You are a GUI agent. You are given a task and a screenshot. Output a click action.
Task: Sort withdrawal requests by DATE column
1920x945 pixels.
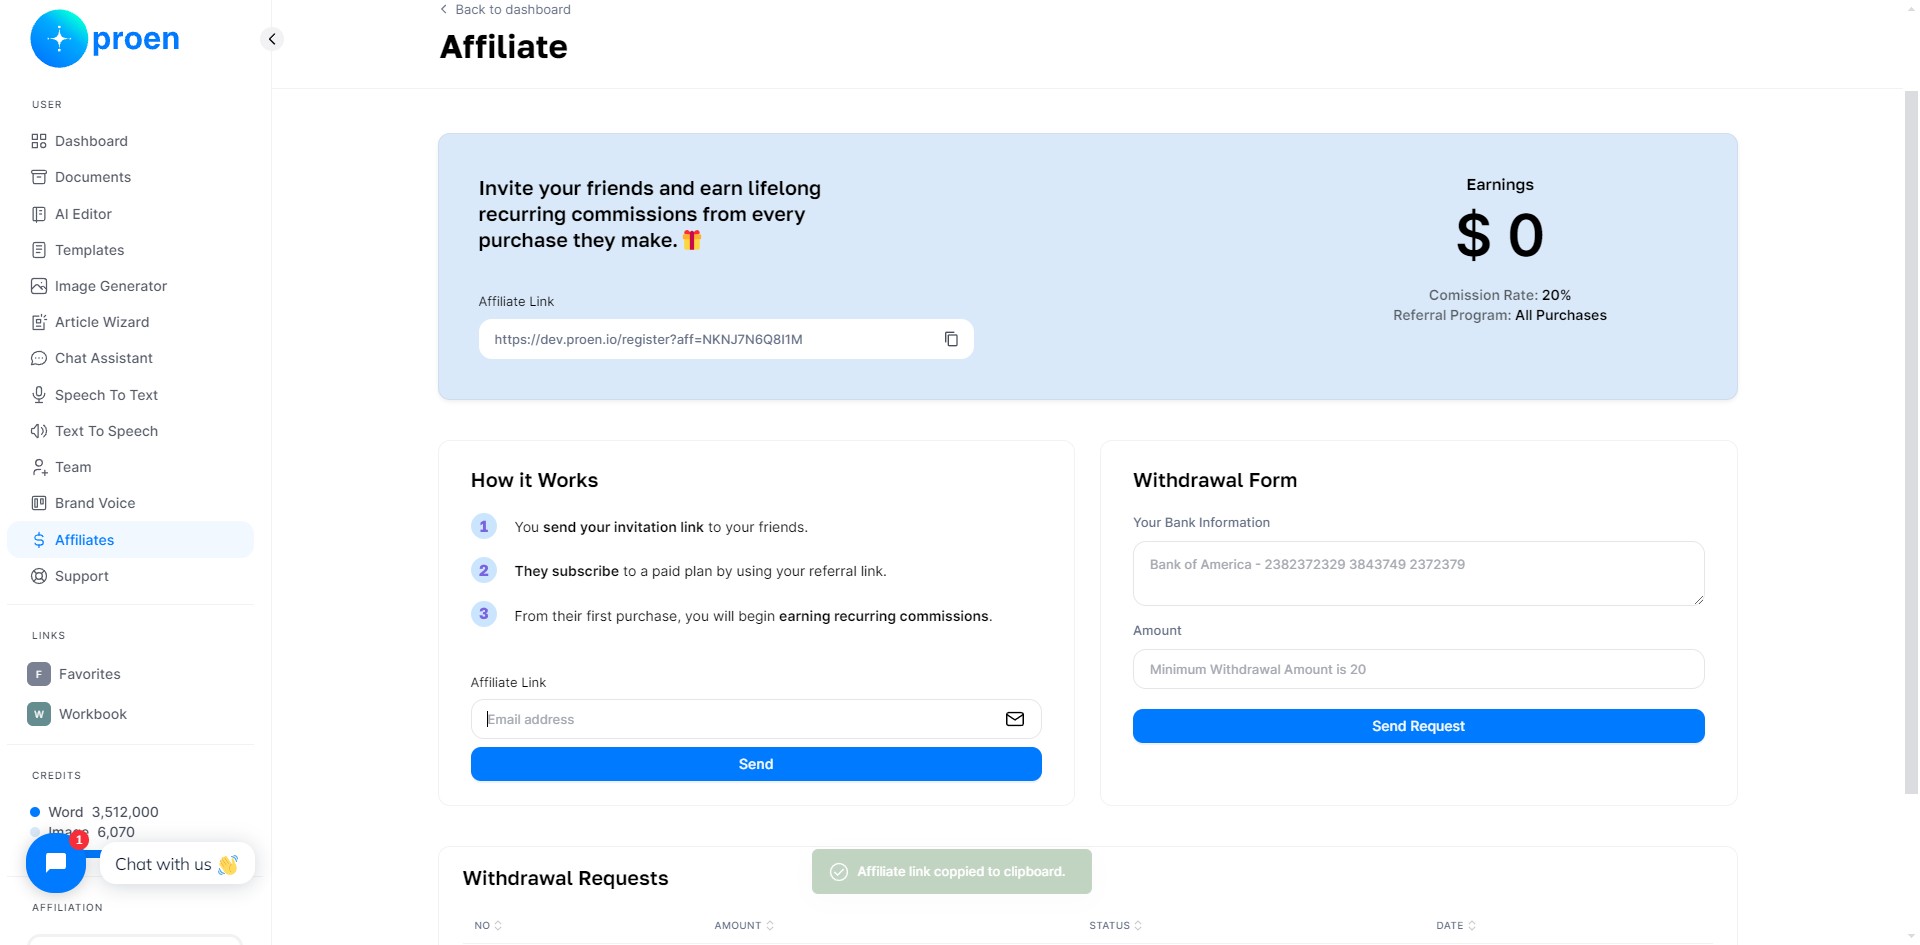click(x=1456, y=926)
